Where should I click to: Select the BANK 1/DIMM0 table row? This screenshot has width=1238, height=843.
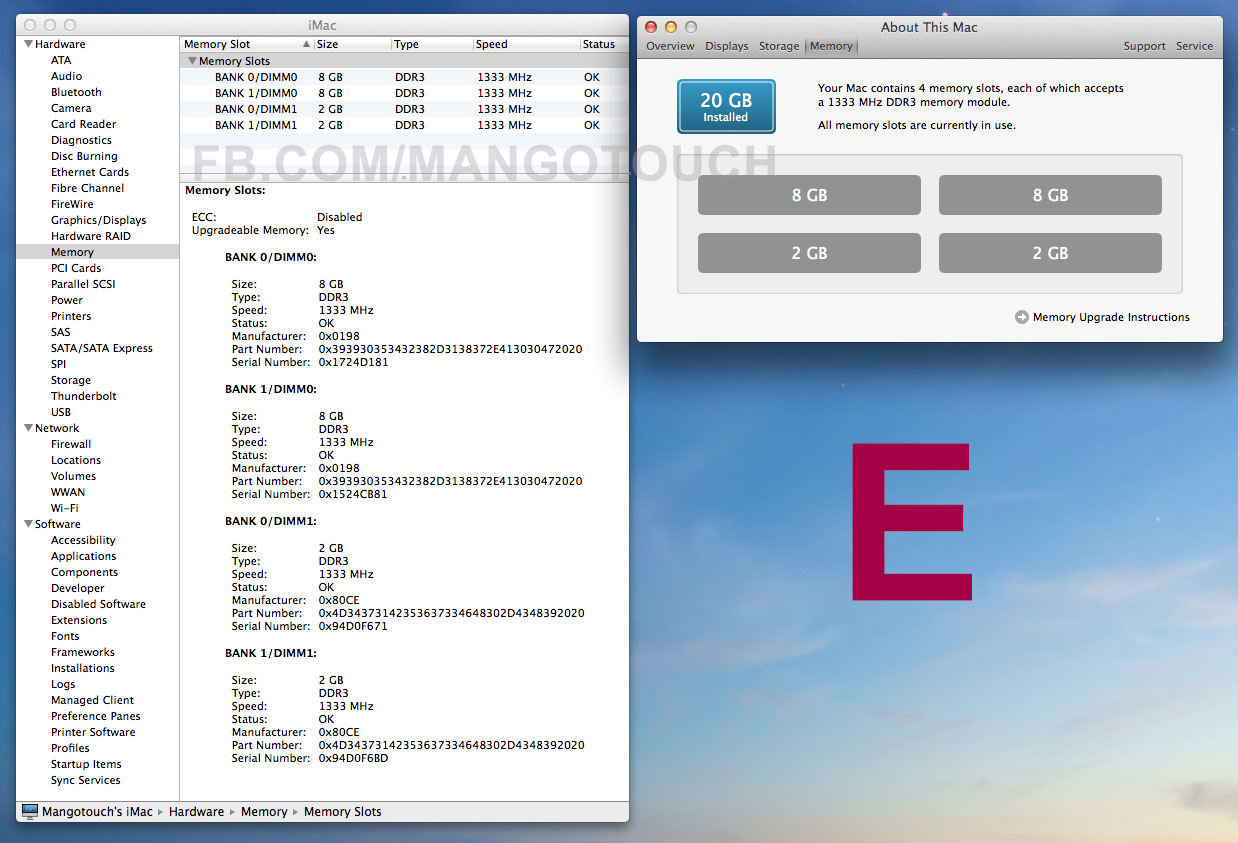(x=404, y=93)
